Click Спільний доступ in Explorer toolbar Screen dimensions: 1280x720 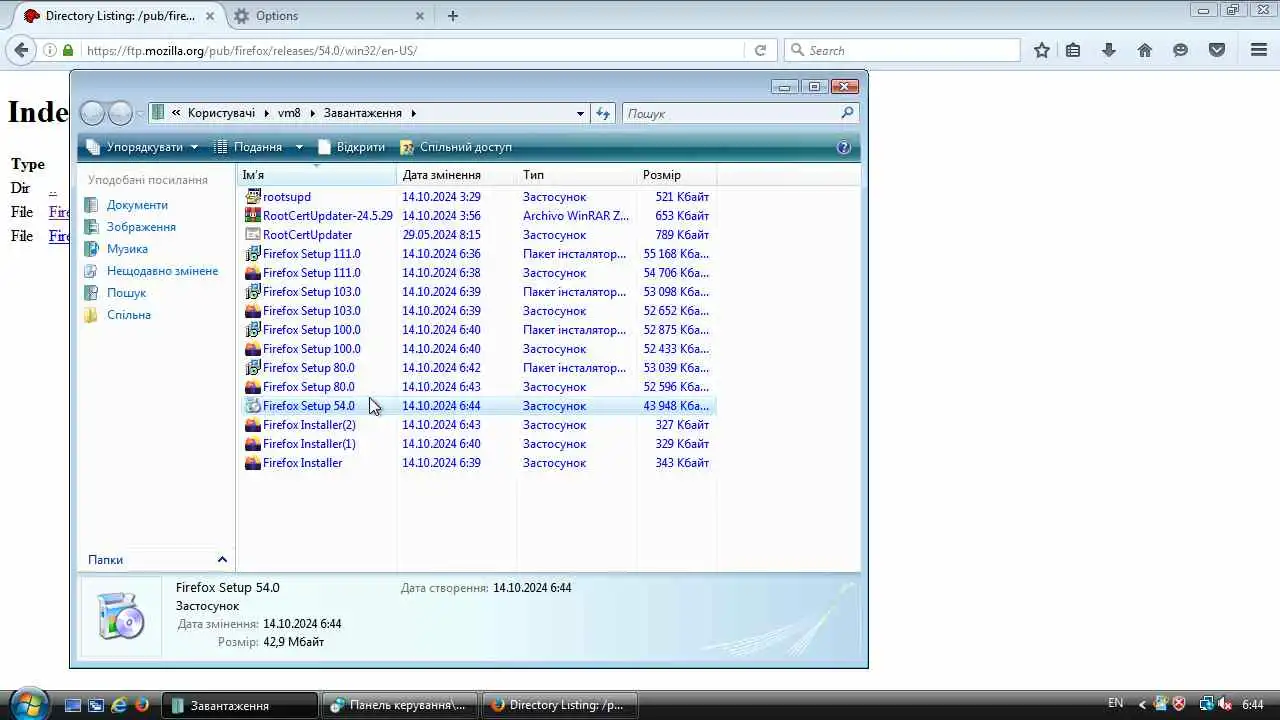[456, 147]
